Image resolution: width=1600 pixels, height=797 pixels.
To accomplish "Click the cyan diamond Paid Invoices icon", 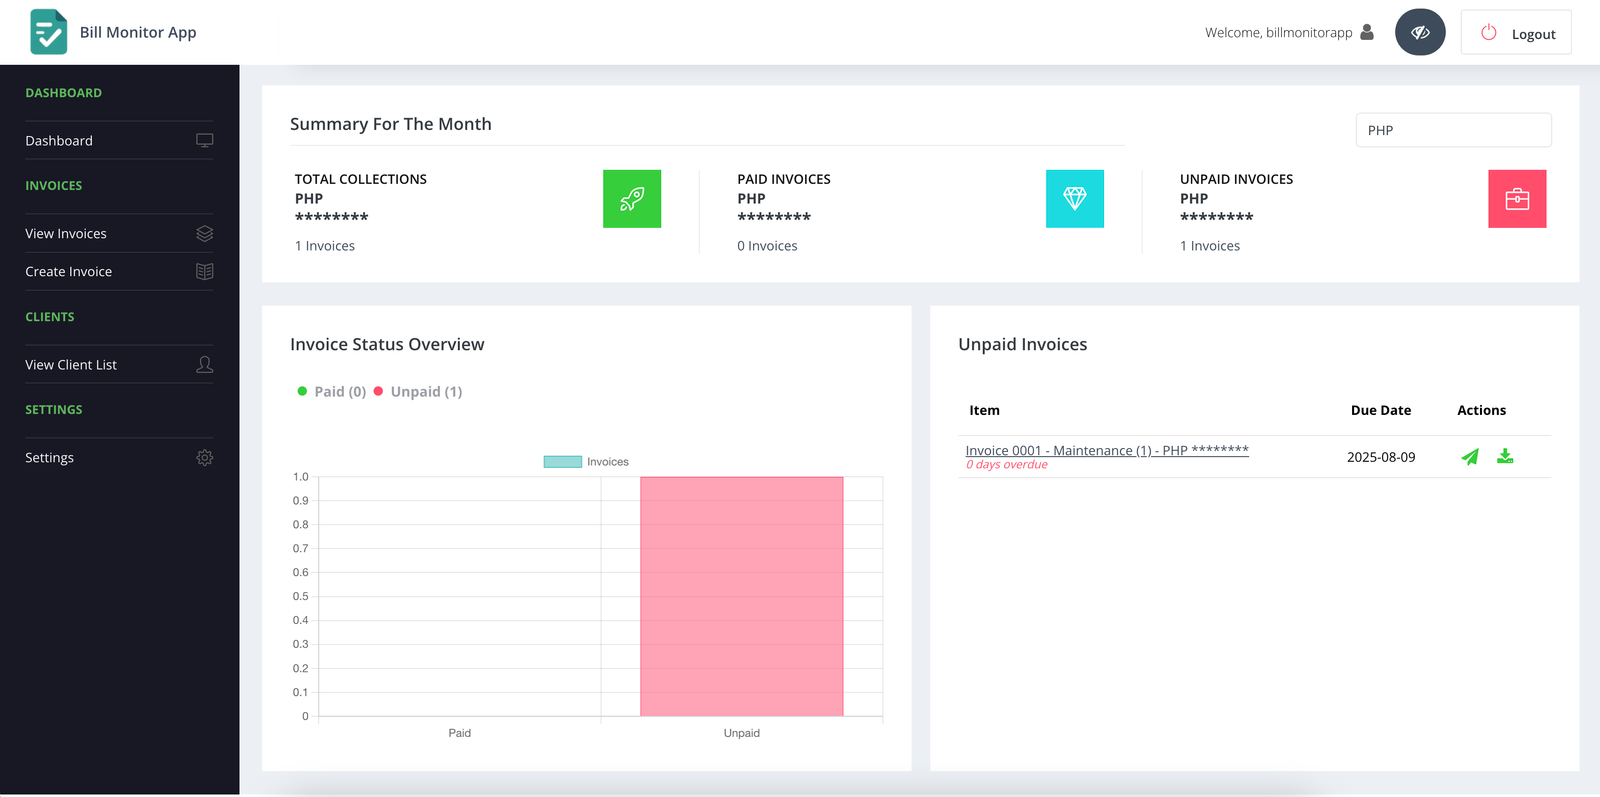I will tap(1074, 199).
